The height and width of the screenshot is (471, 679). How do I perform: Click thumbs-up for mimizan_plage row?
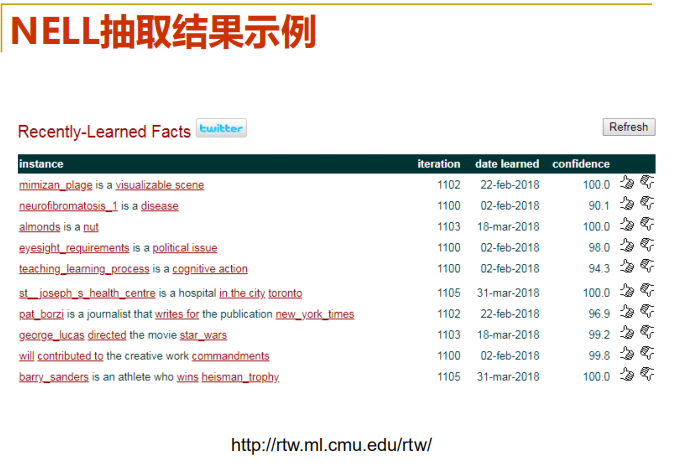point(626,183)
